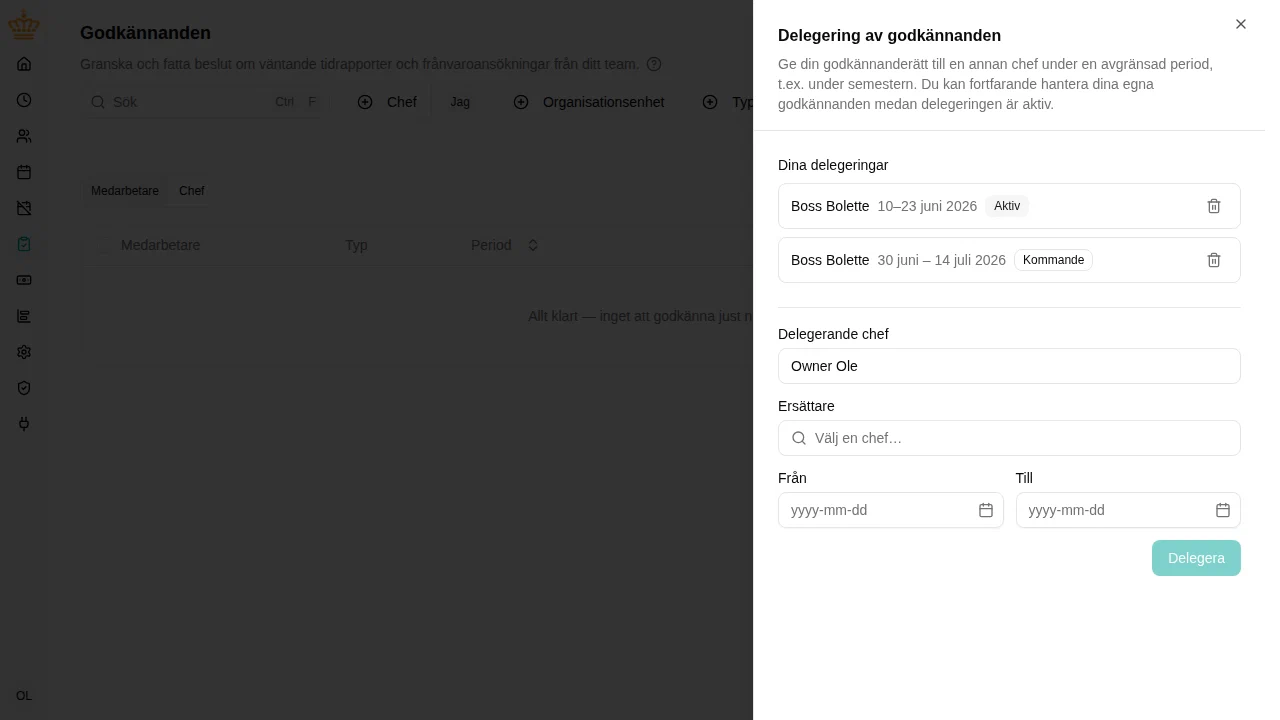Click the date text 30 juni – 14 juli 2026

point(941,260)
